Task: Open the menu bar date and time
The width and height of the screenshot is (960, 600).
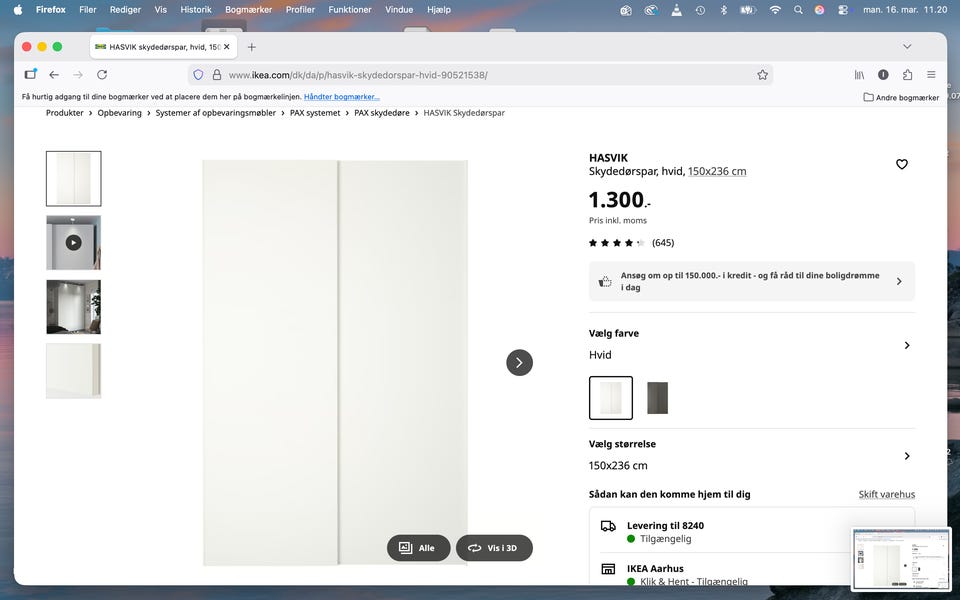Action: pyautogui.click(x=905, y=10)
